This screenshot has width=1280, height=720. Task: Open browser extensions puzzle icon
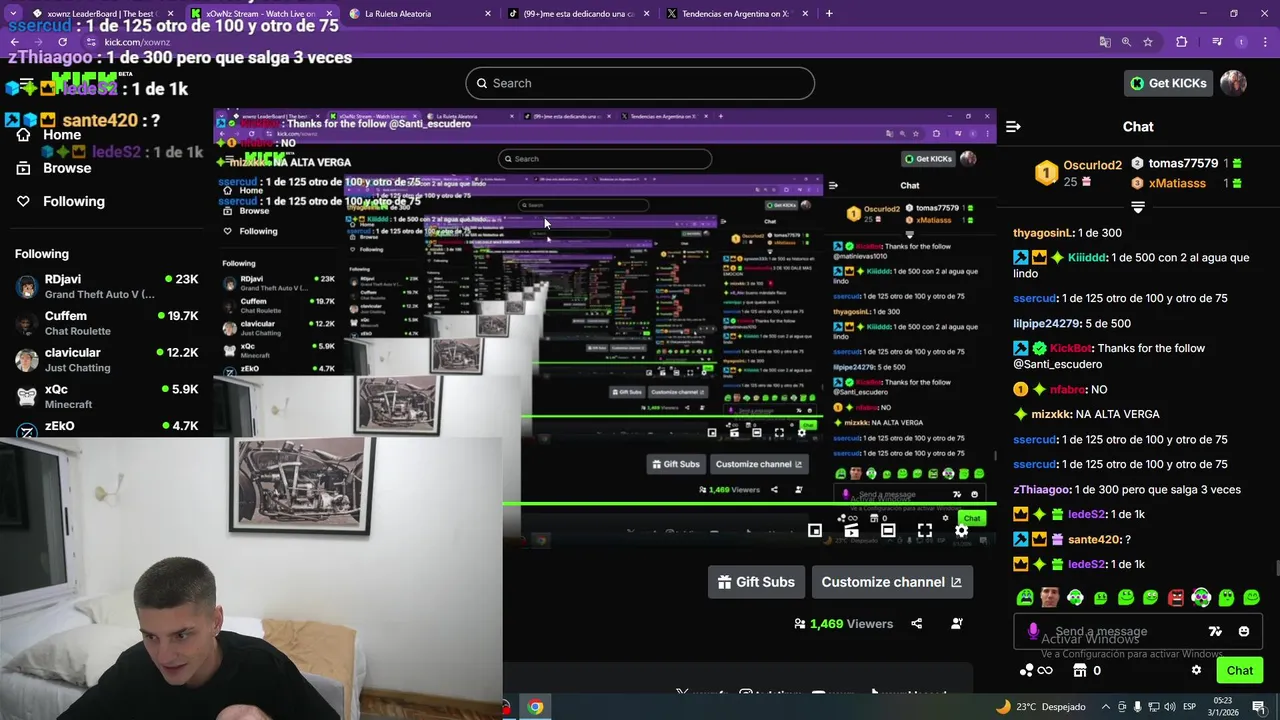coord(1181,42)
